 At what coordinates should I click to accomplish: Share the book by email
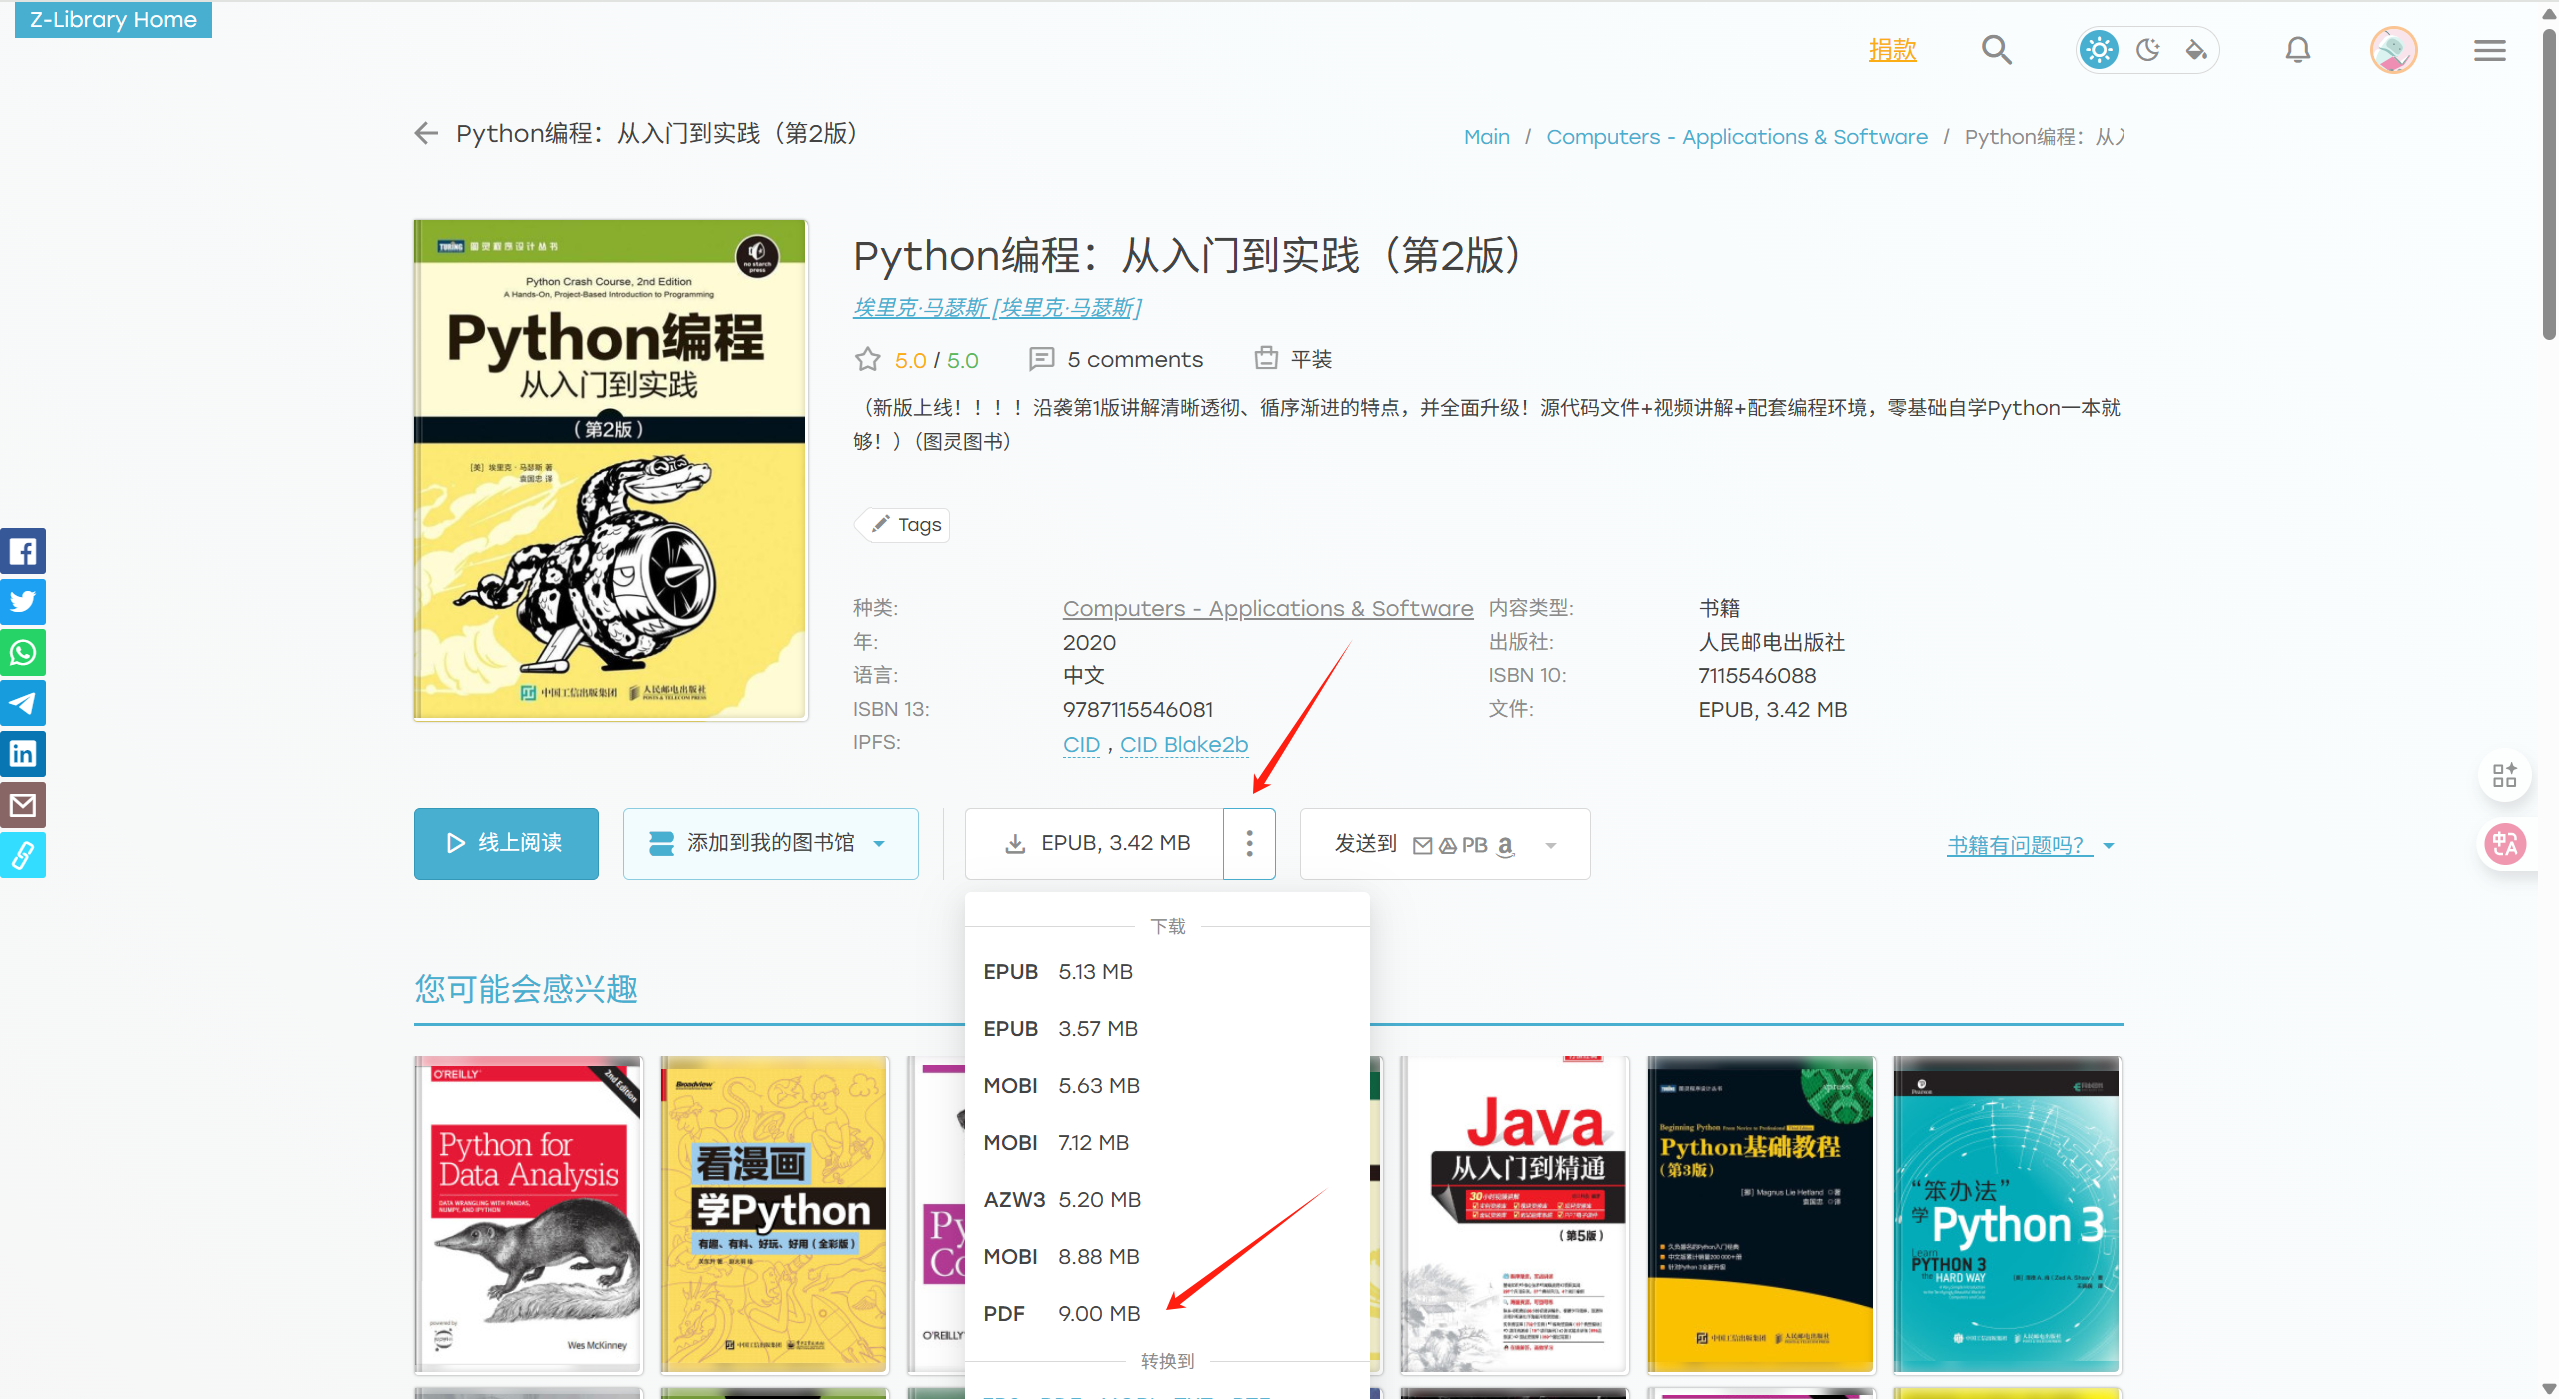point(22,804)
